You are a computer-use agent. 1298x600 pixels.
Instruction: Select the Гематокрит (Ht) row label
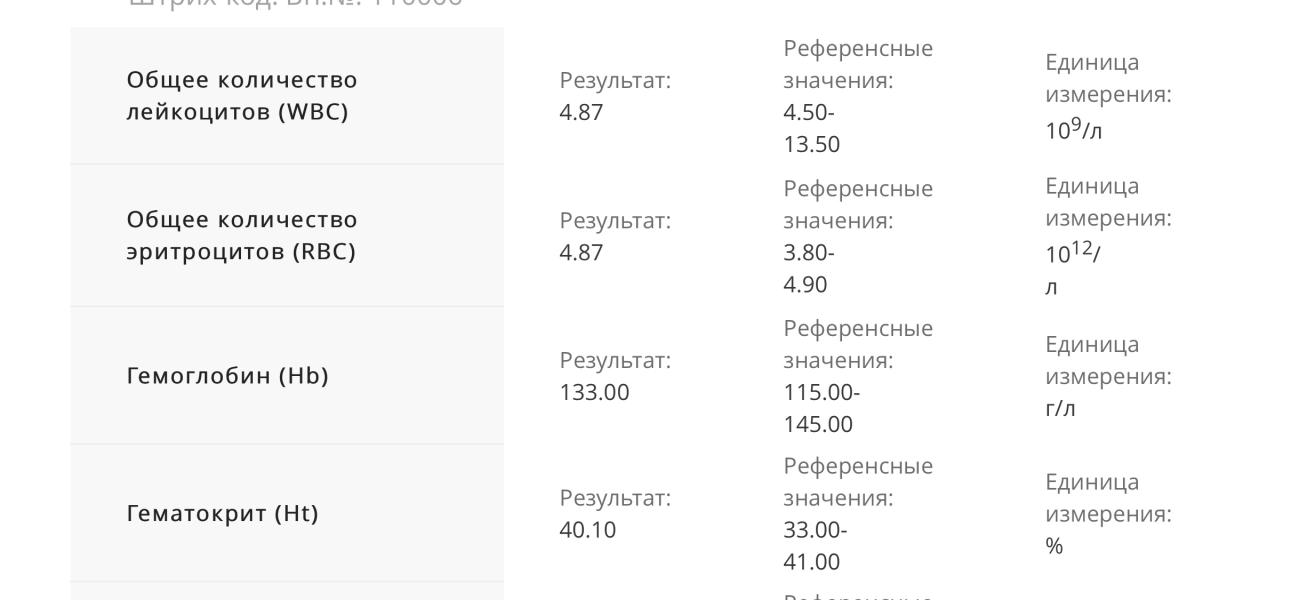[x=222, y=513]
